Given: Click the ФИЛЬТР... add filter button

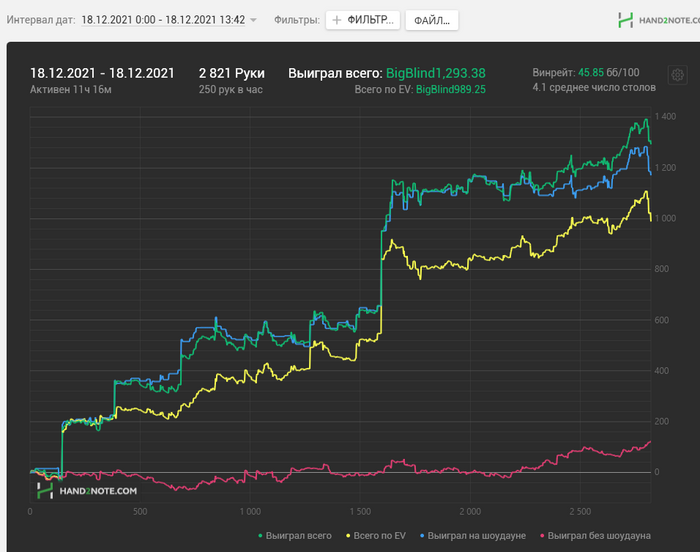Looking at the screenshot, I should (362, 20).
